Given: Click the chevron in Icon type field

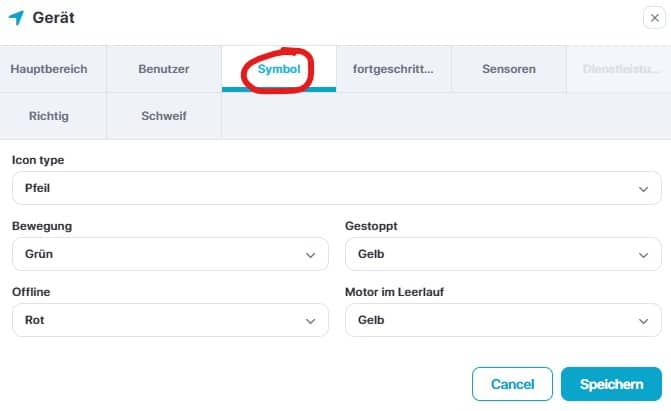Looking at the screenshot, I should (643, 188).
